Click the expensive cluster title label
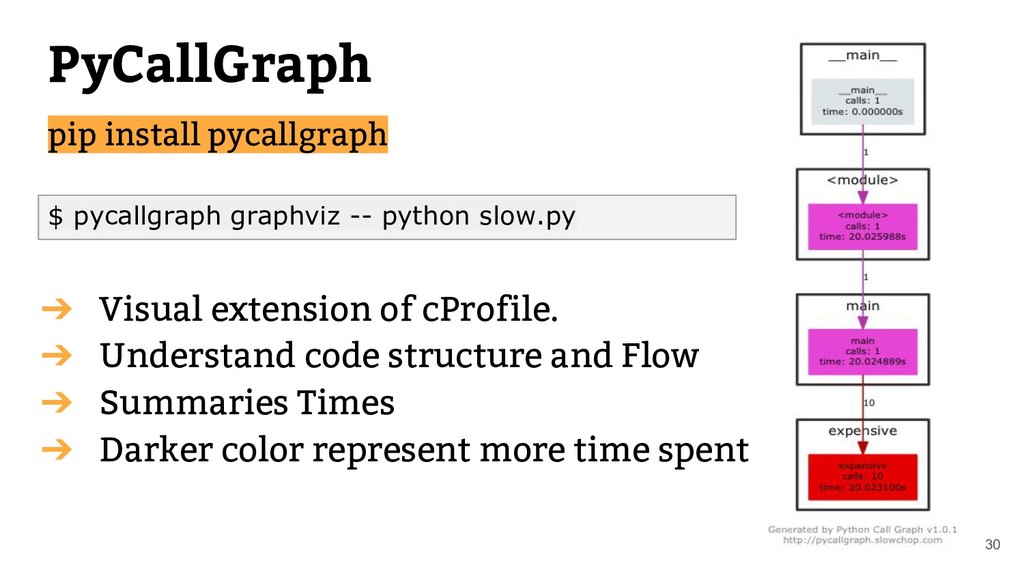Screen dimensions: 1024x576 coord(862,430)
